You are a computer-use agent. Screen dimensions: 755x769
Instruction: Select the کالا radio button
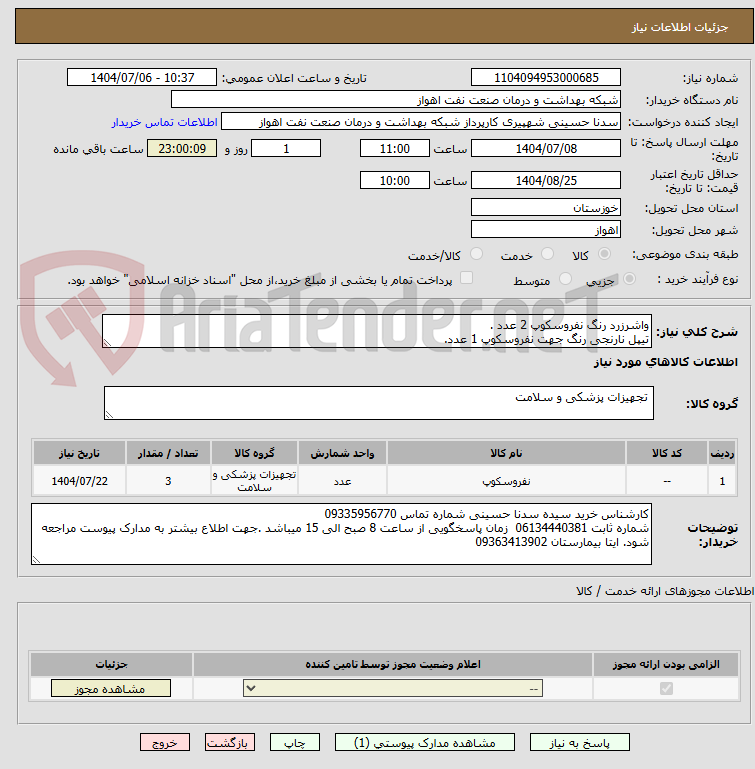click(x=604, y=254)
